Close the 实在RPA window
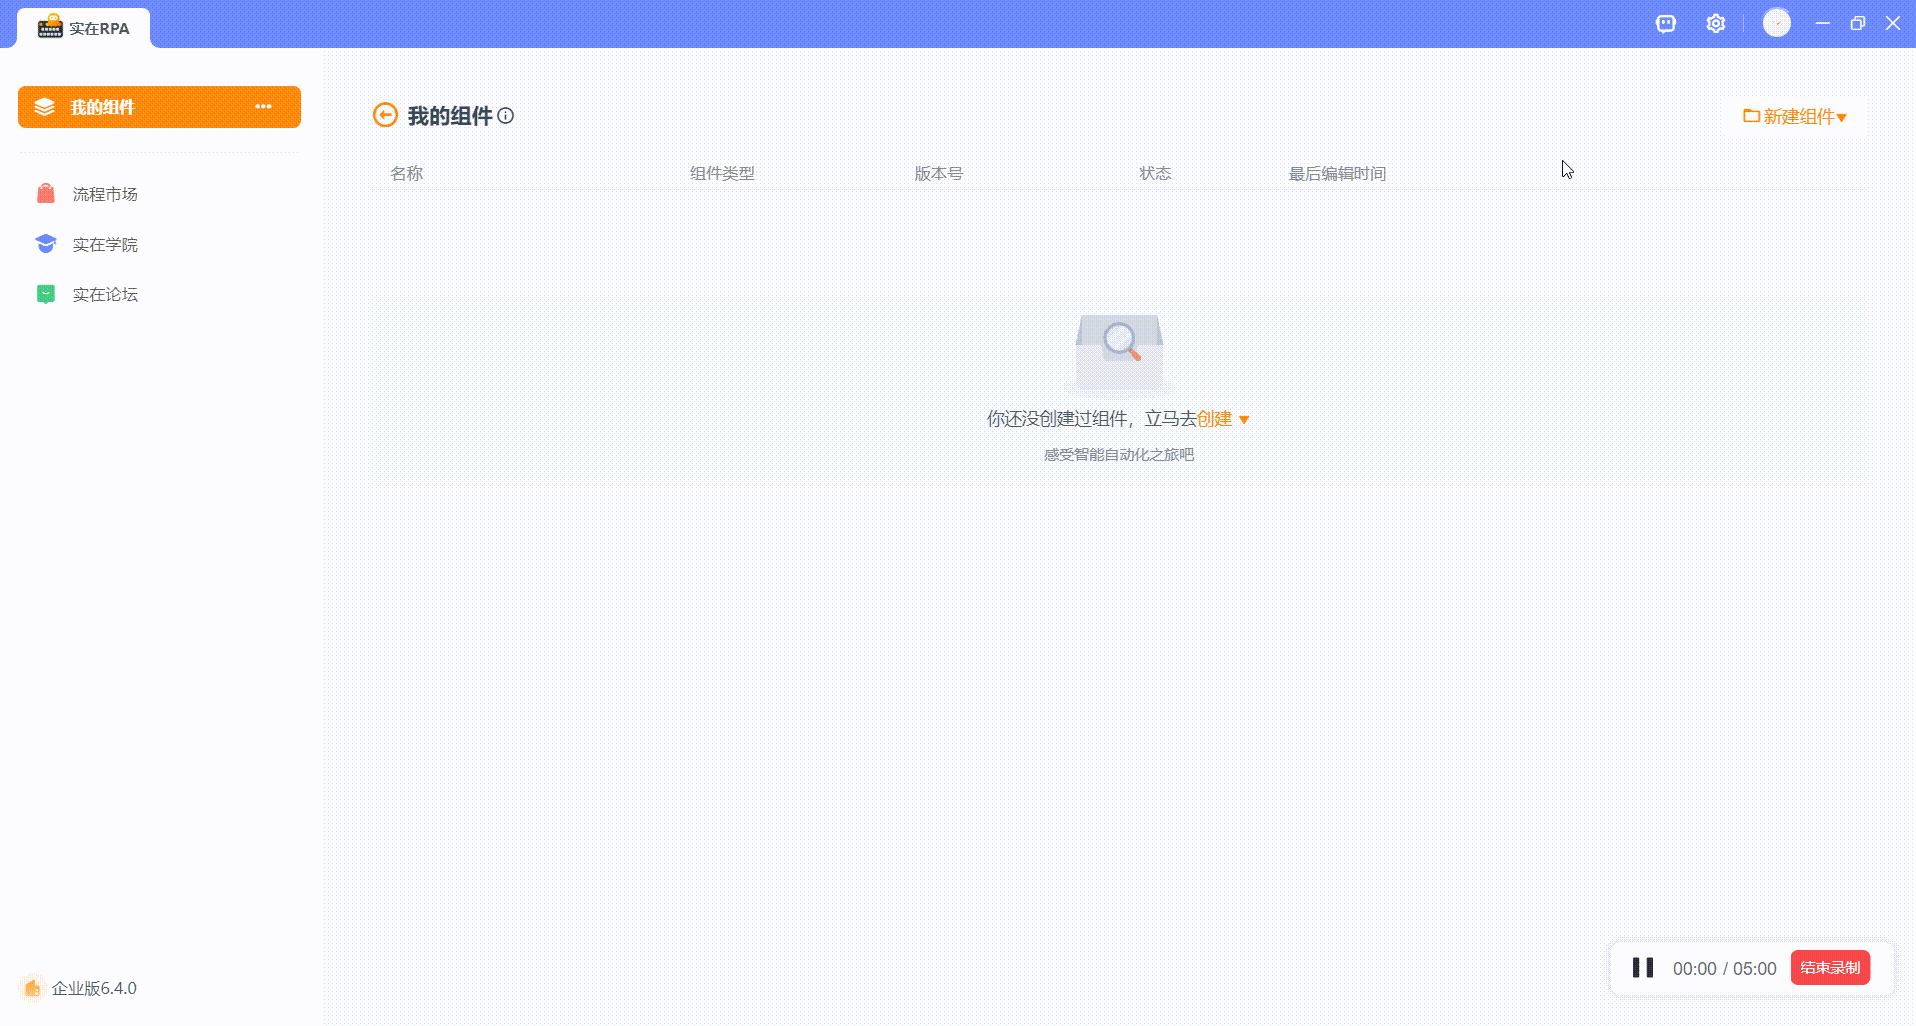The height and width of the screenshot is (1026, 1916). tap(1893, 23)
